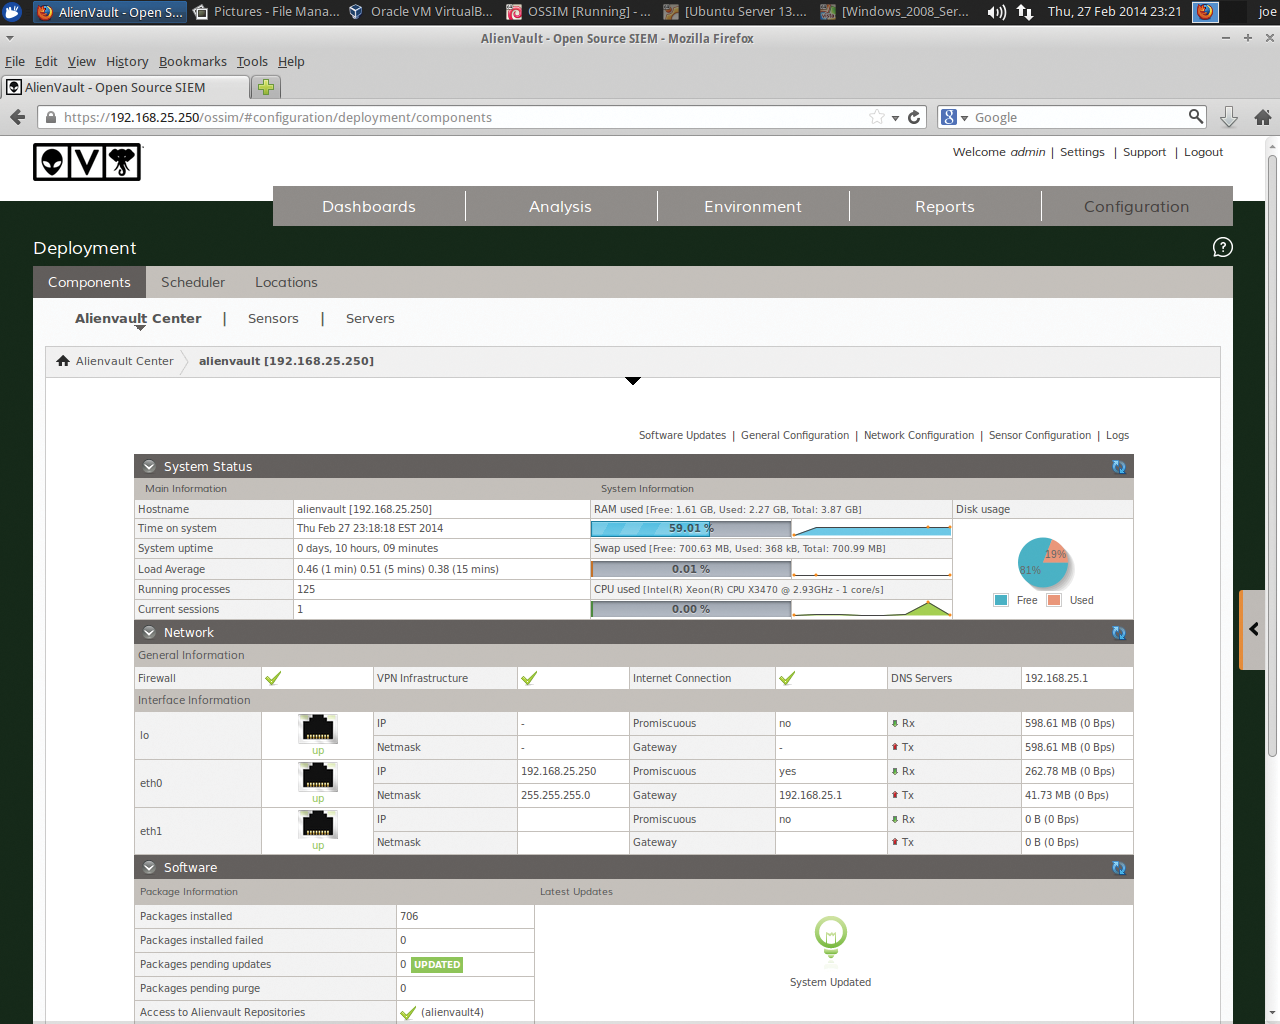Open the Settings link

[x=1082, y=152]
